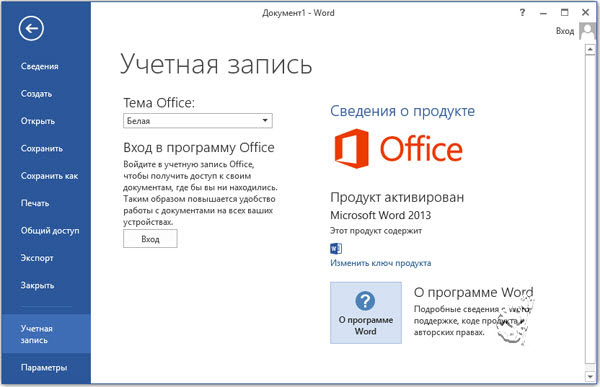The image size is (600, 387).
Task: Open Сведения in the sidebar
Action: click(40, 66)
